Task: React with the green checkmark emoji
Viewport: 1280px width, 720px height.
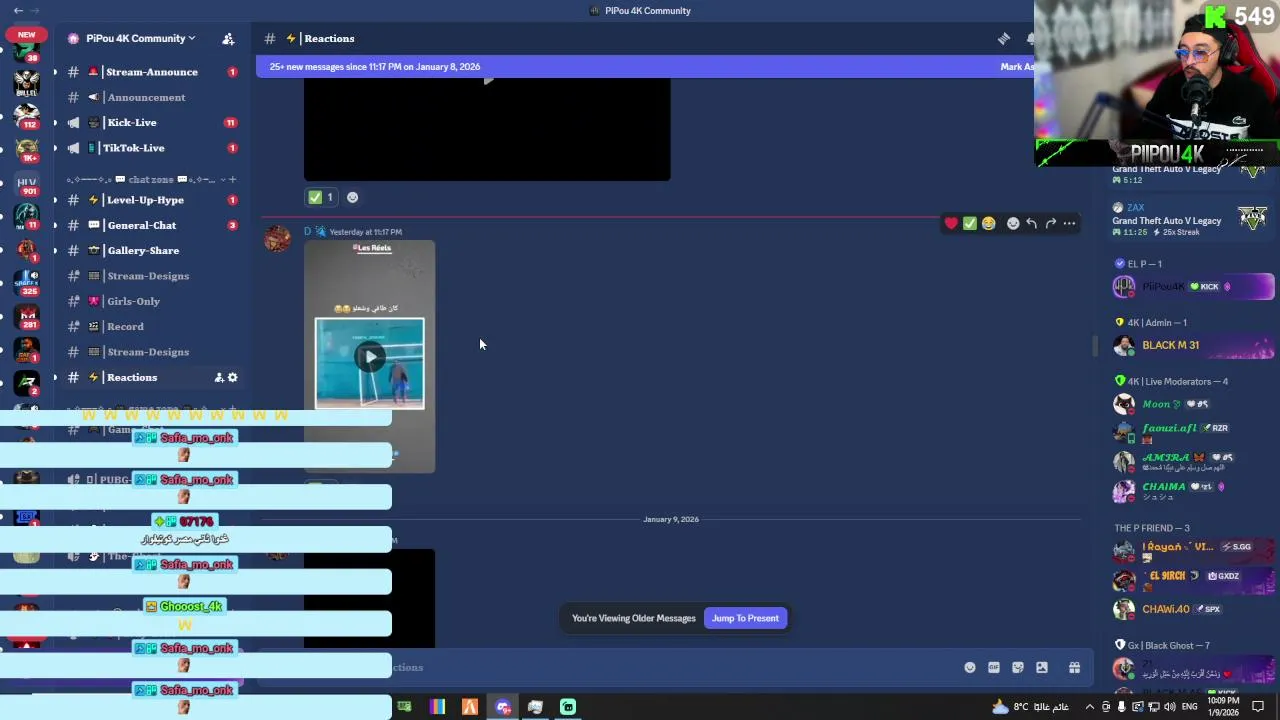Action: pyautogui.click(x=970, y=223)
